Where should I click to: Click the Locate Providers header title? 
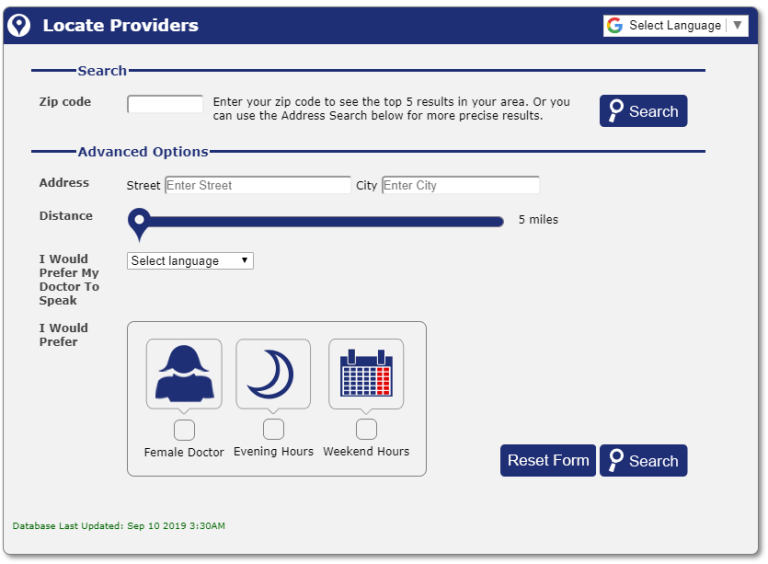pyautogui.click(x=120, y=26)
